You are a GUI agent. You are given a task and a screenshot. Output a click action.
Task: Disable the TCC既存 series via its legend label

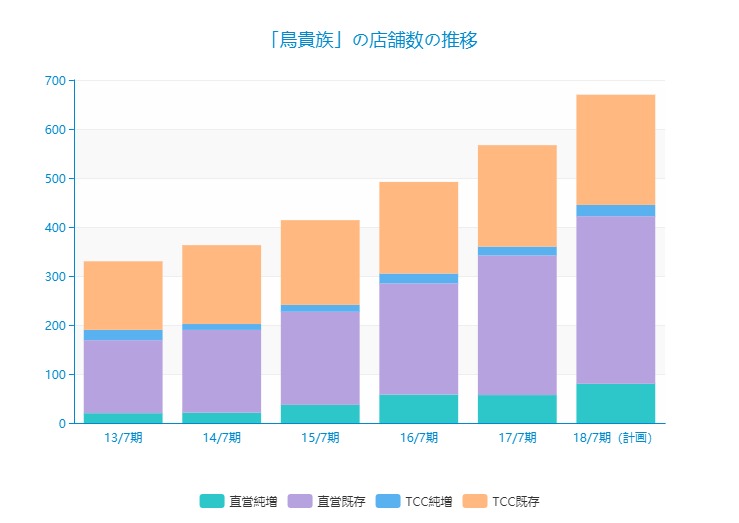[x=516, y=501]
